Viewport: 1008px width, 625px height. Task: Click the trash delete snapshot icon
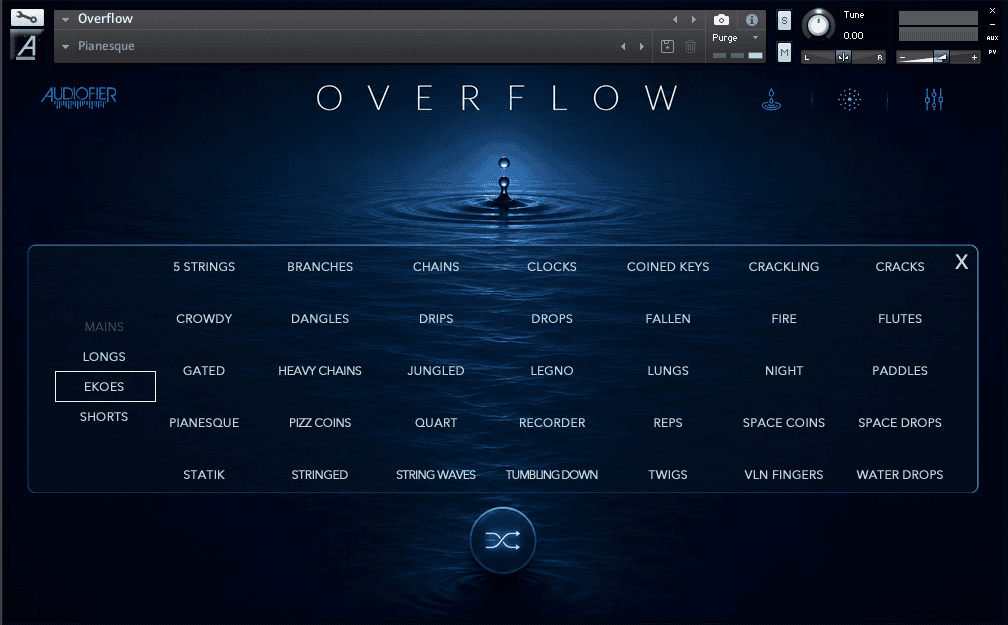point(690,46)
